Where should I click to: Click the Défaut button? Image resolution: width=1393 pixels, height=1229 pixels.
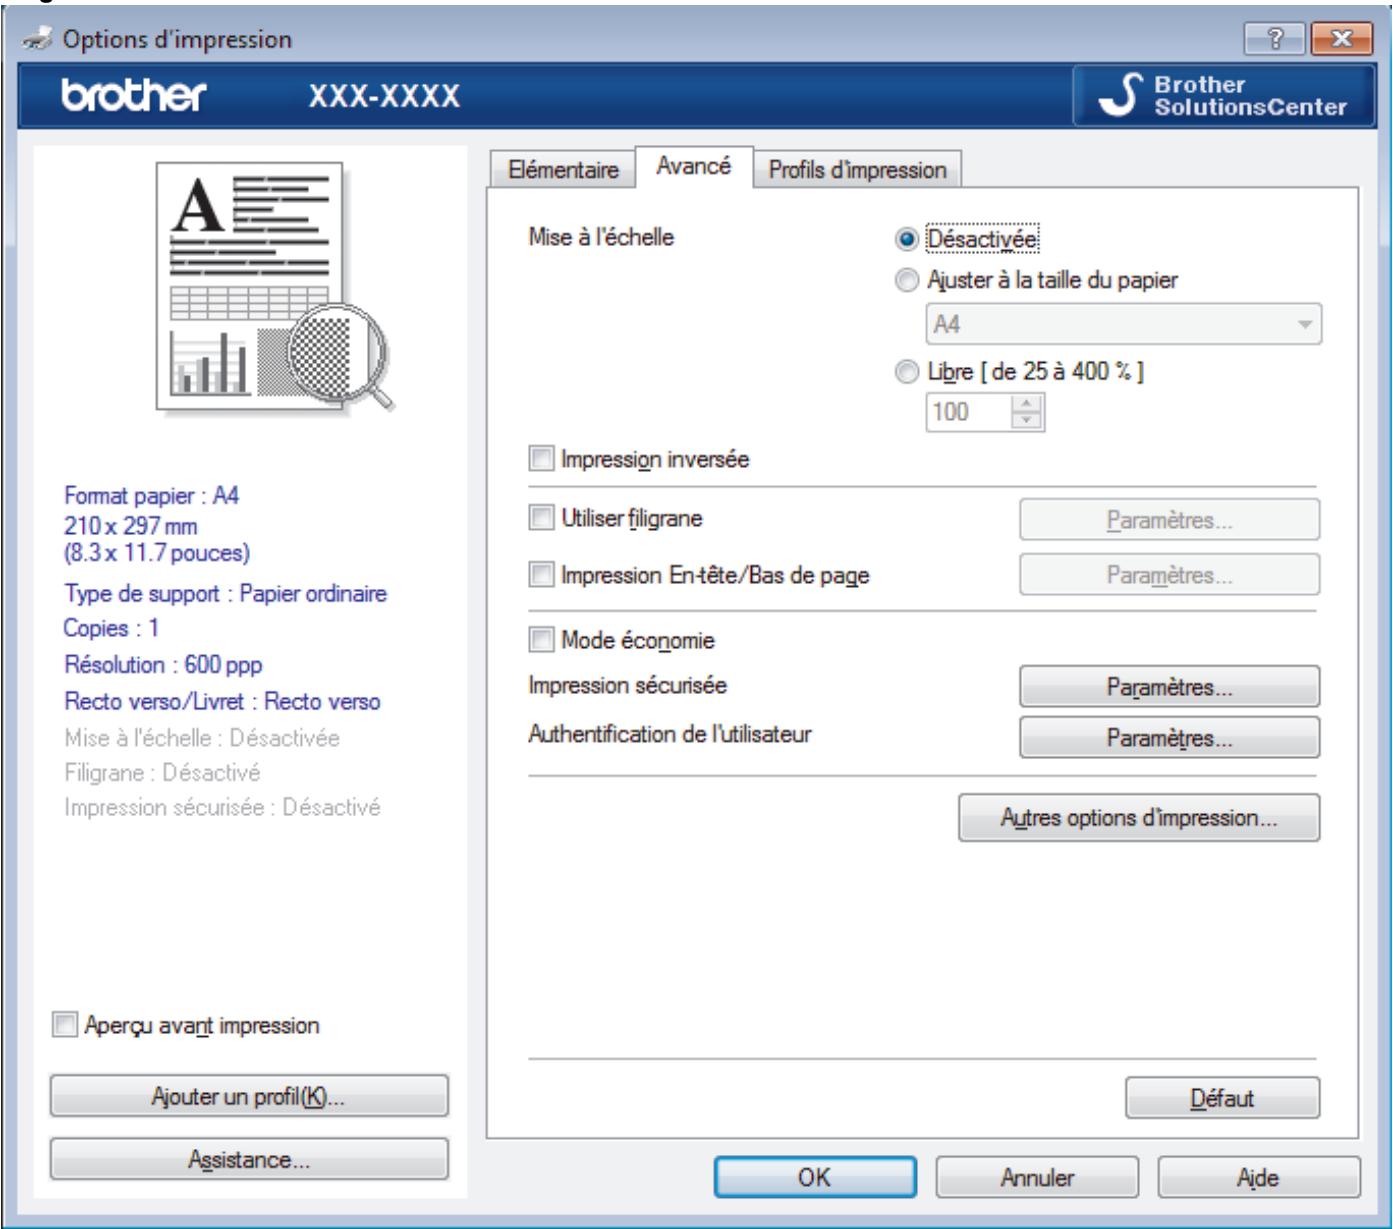pyautogui.click(x=1222, y=1097)
